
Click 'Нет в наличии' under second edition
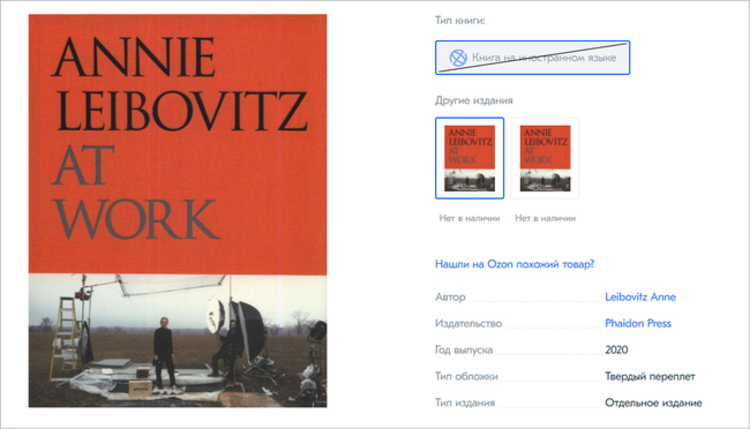[x=545, y=218]
